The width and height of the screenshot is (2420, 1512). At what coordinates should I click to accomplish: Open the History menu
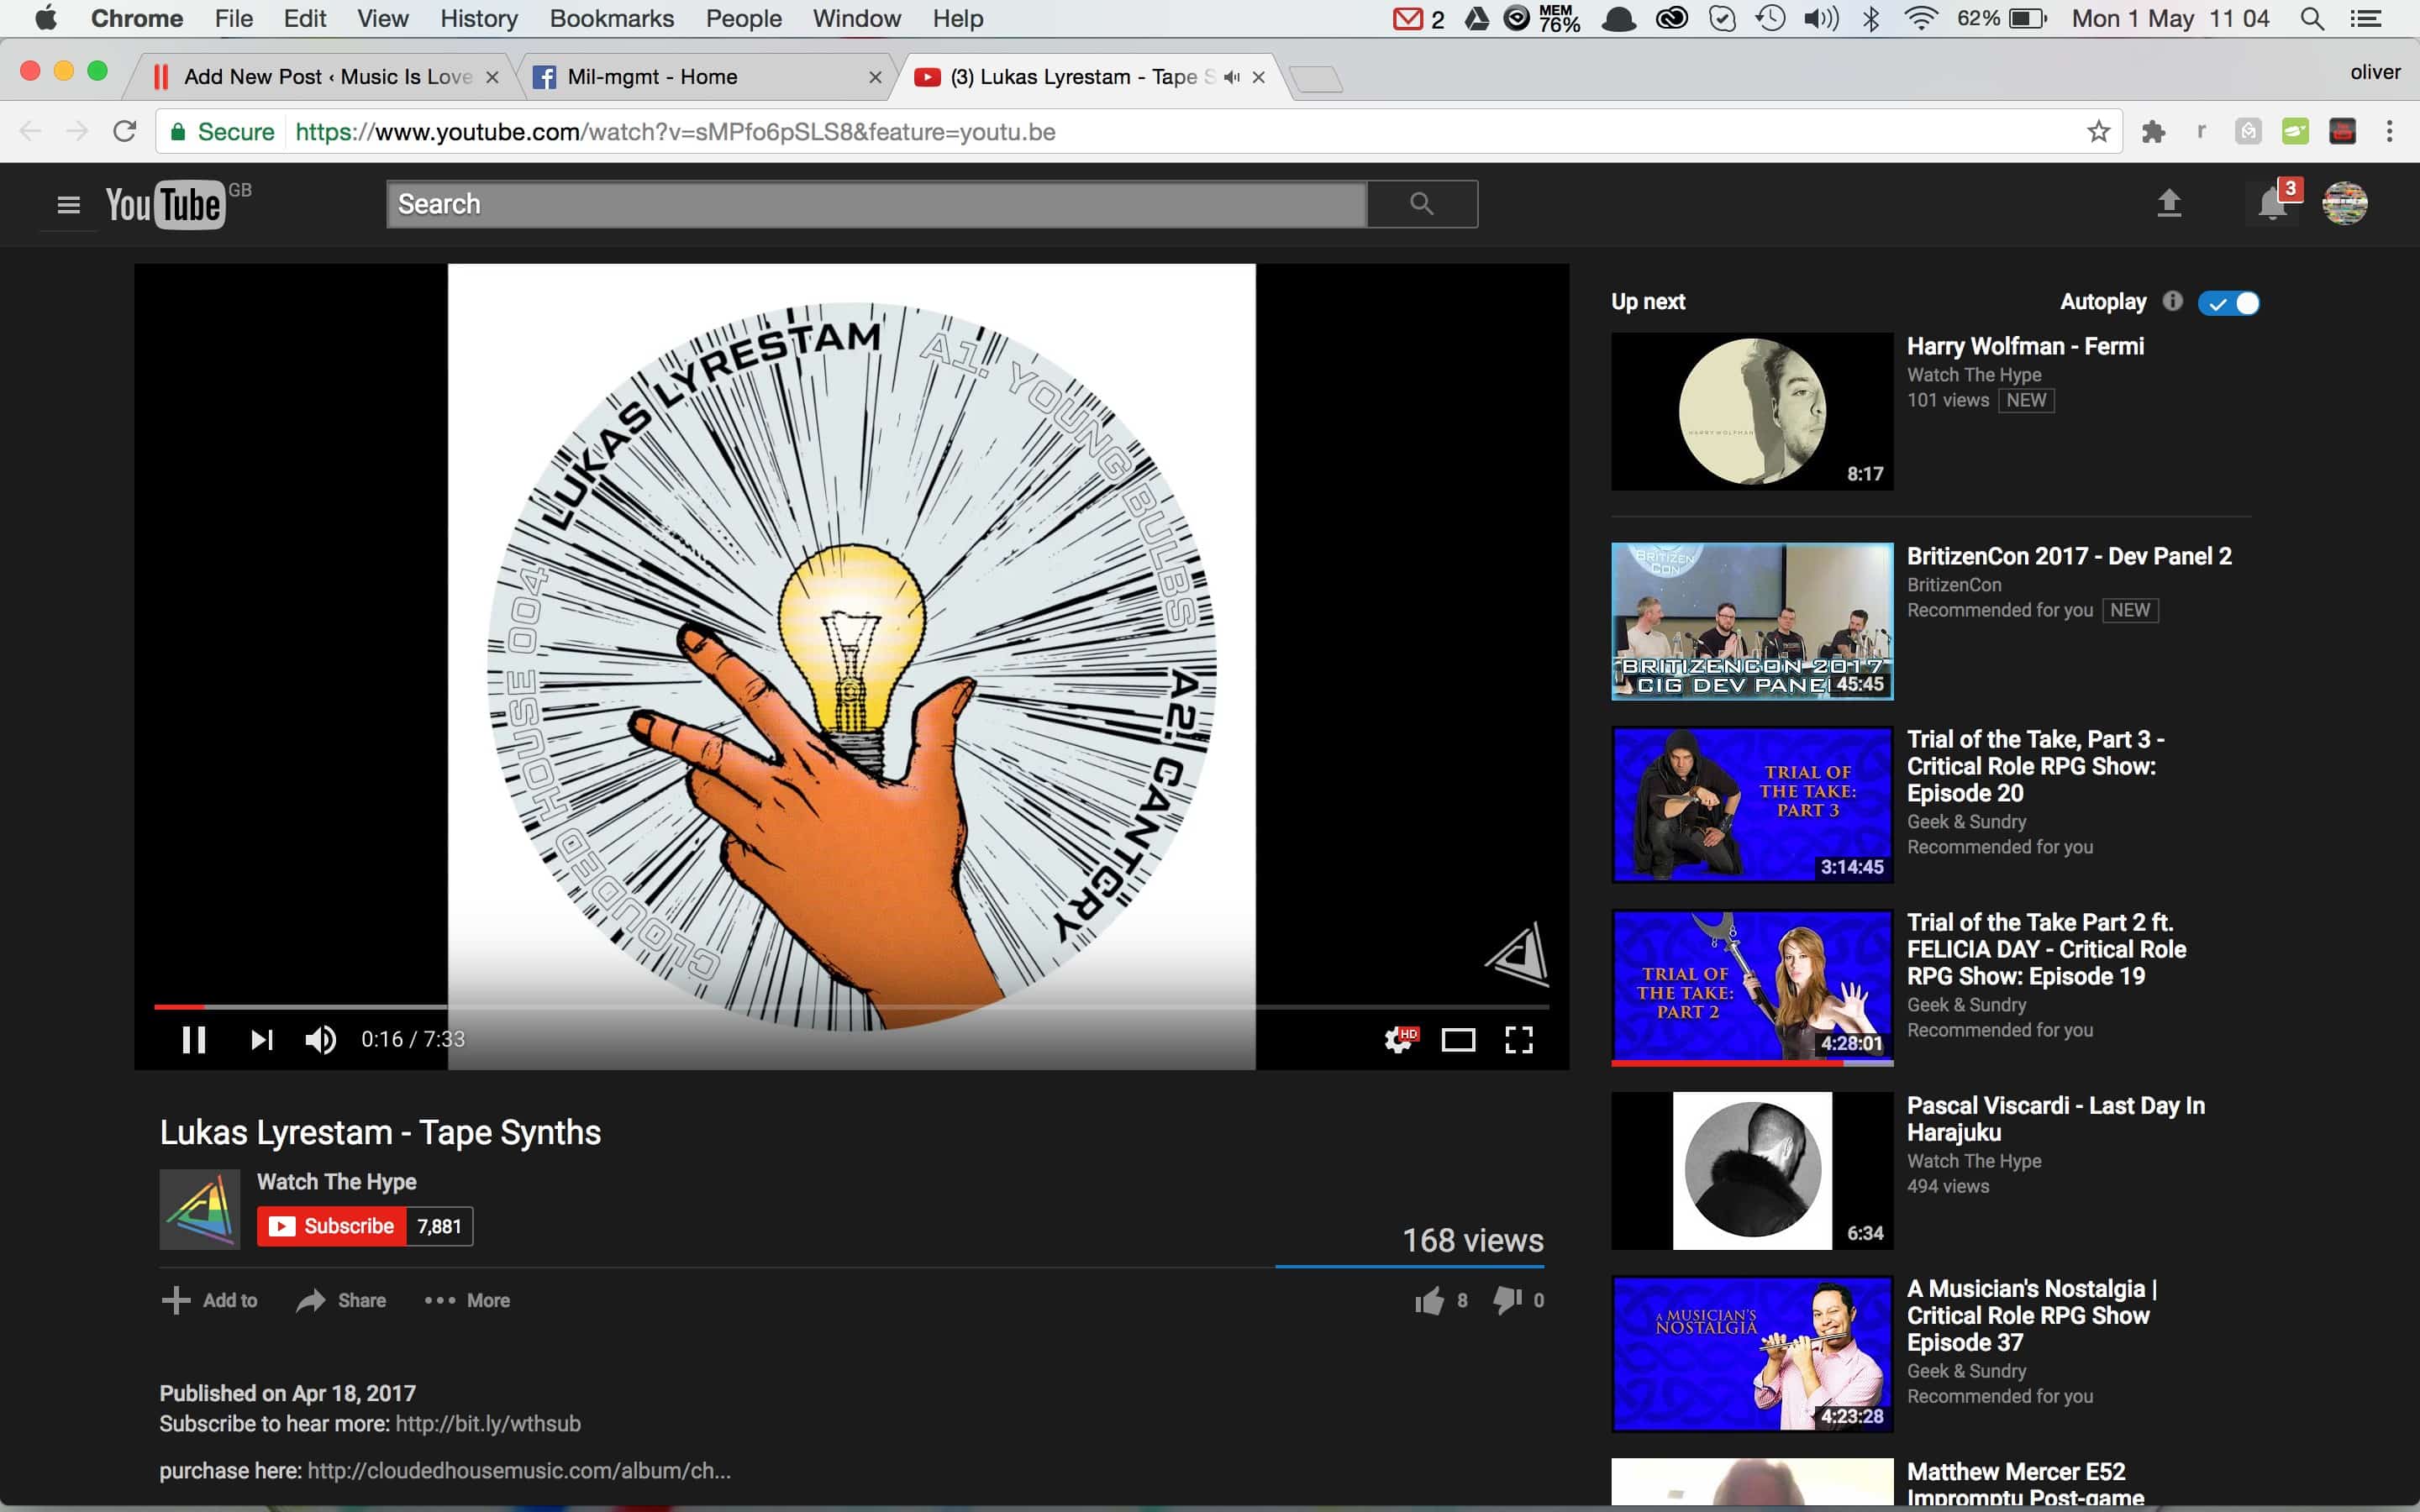479,18
